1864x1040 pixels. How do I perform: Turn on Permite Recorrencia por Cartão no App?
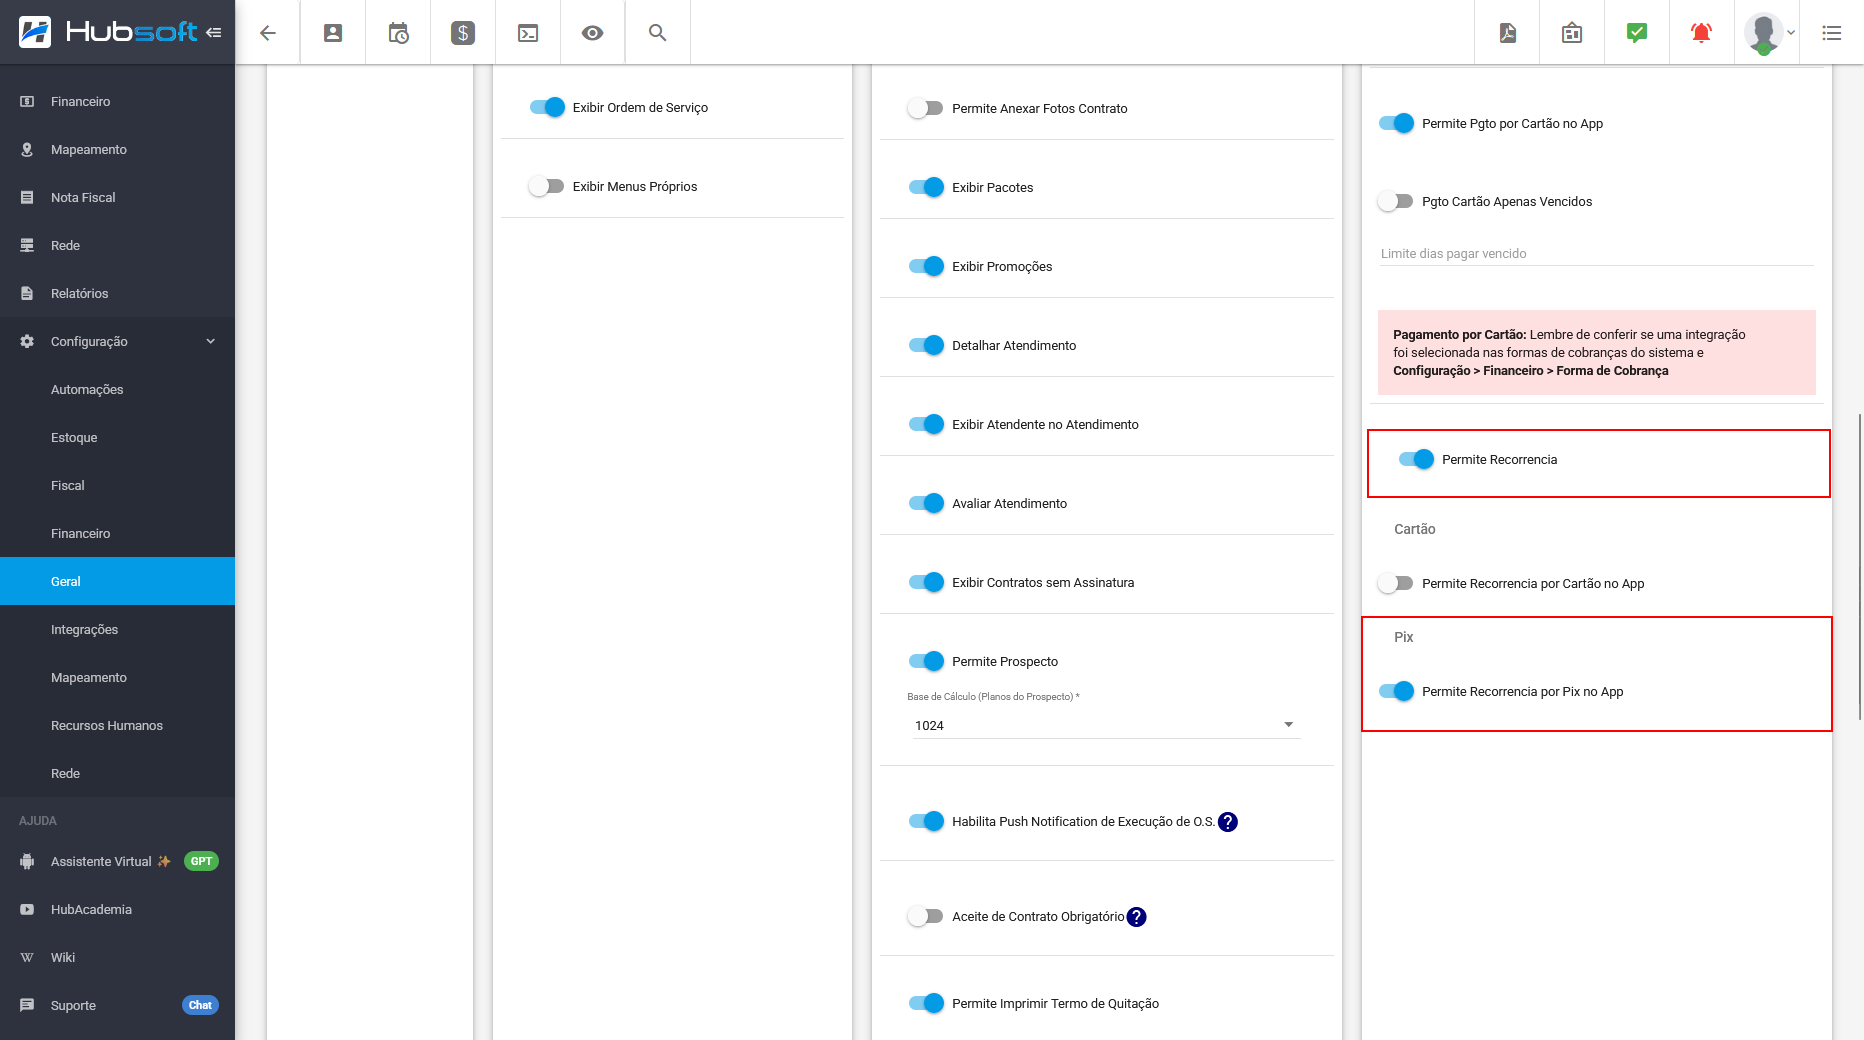pos(1395,583)
